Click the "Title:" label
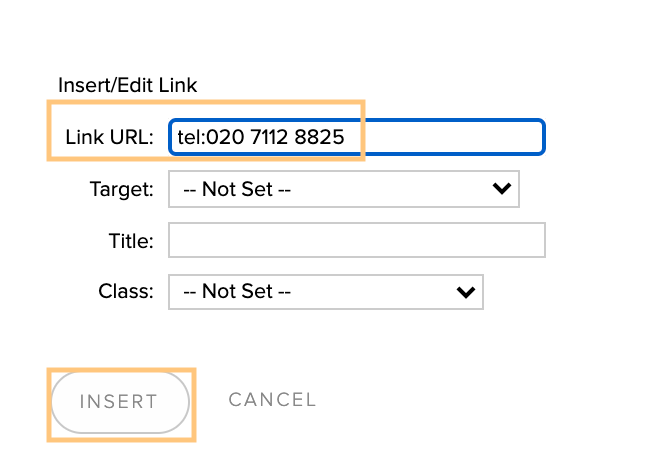Image resolution: width=664 pixels, height=462 pixels. pyautogui.click(x=131, y=241)
